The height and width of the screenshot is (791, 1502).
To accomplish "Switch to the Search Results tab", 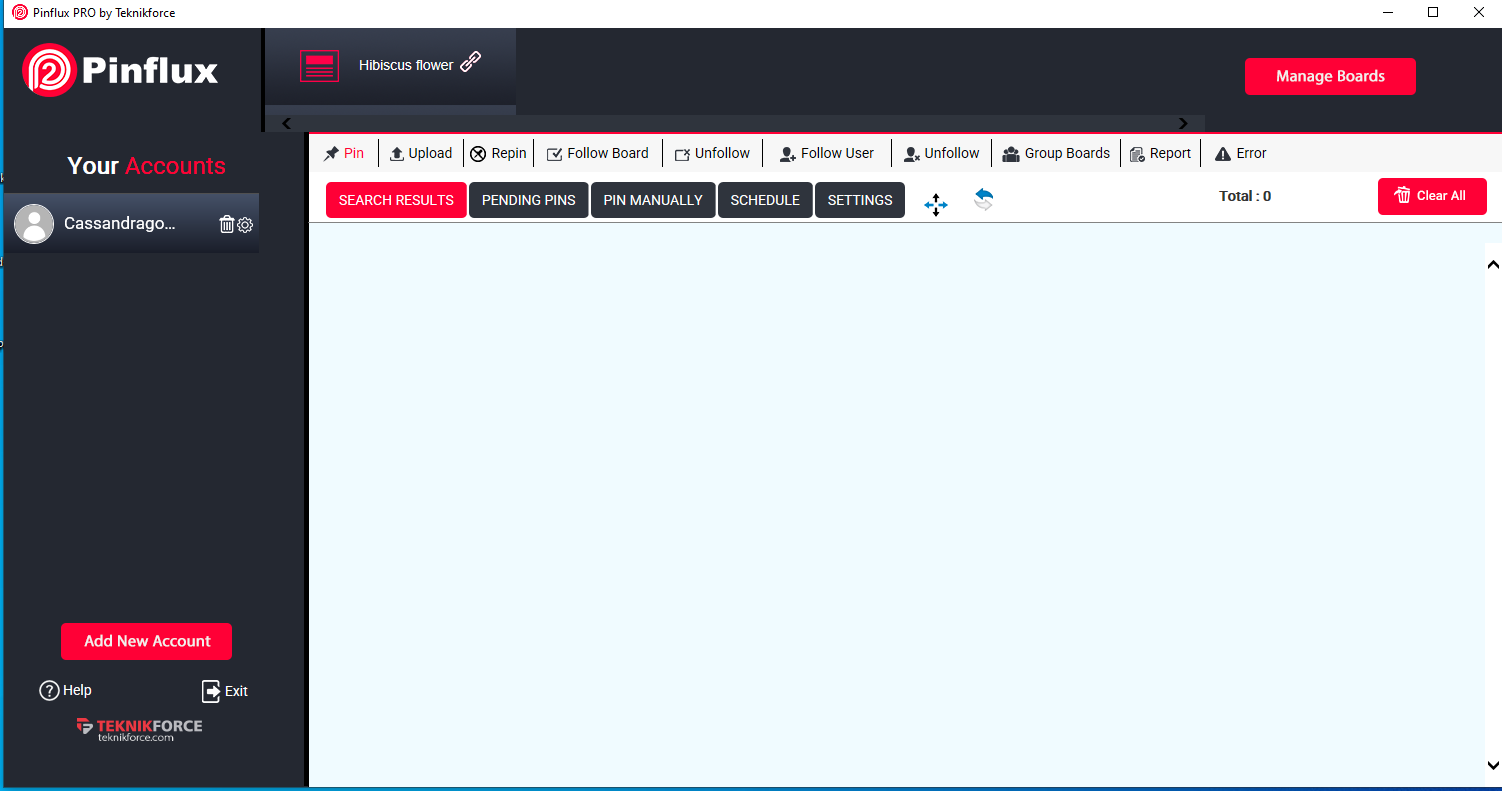I will (x=396, y=200).
